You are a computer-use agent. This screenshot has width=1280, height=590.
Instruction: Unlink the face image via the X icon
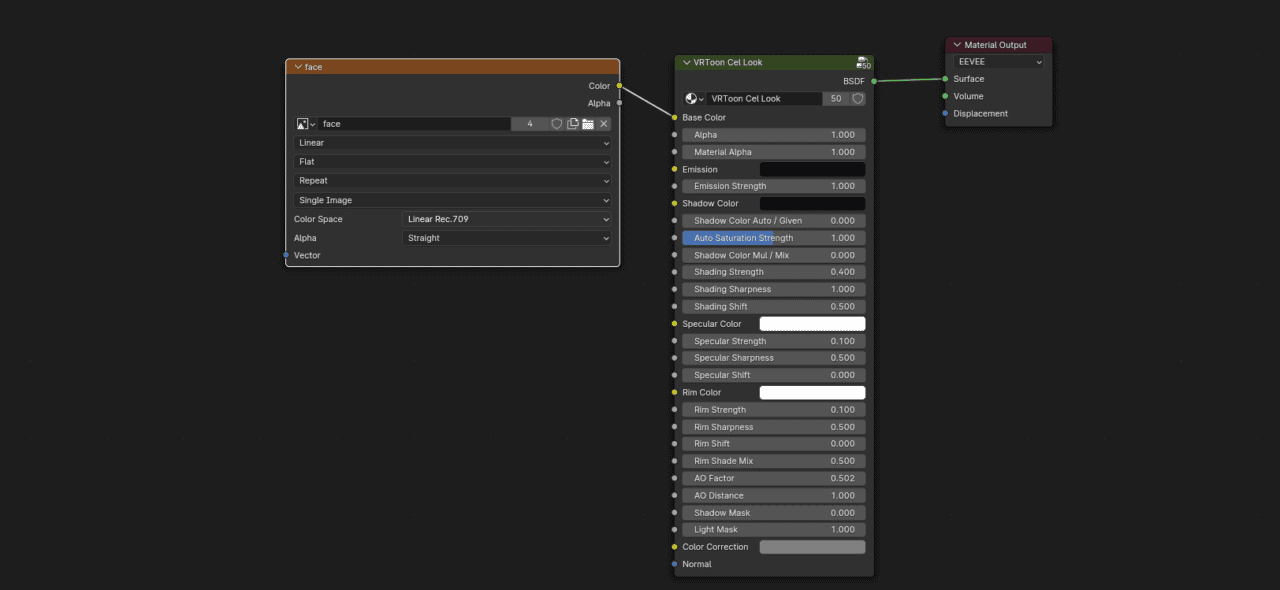pos(603,123)
